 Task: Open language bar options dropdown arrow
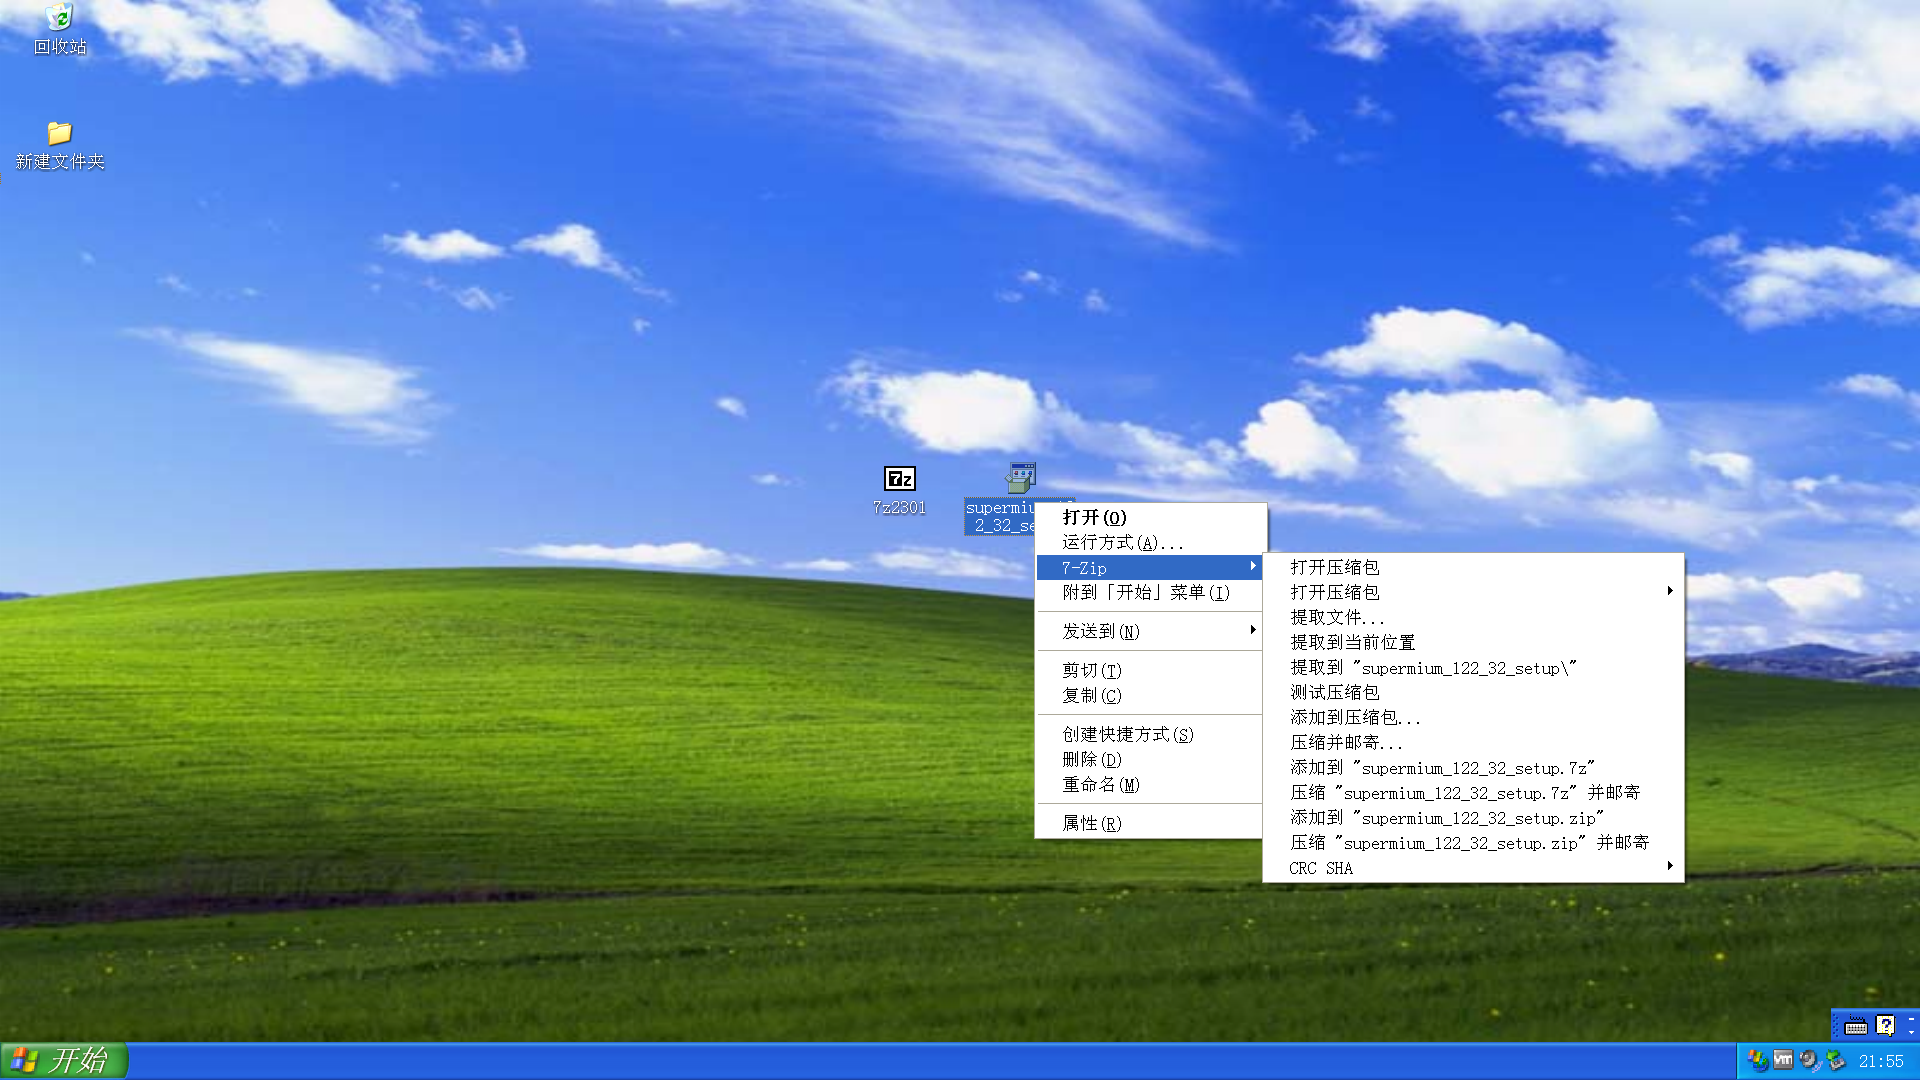click(x=1911, y=1032)
